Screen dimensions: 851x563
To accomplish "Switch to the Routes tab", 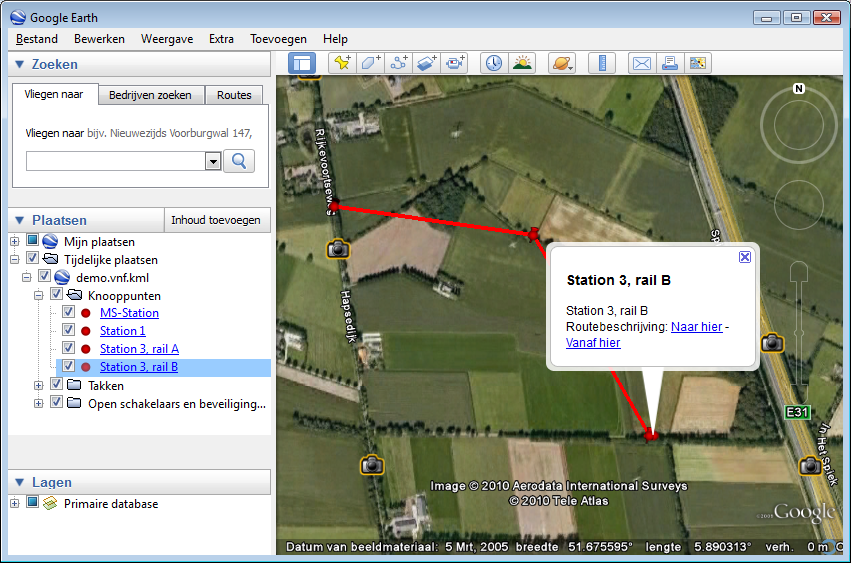I will (234, 95).
